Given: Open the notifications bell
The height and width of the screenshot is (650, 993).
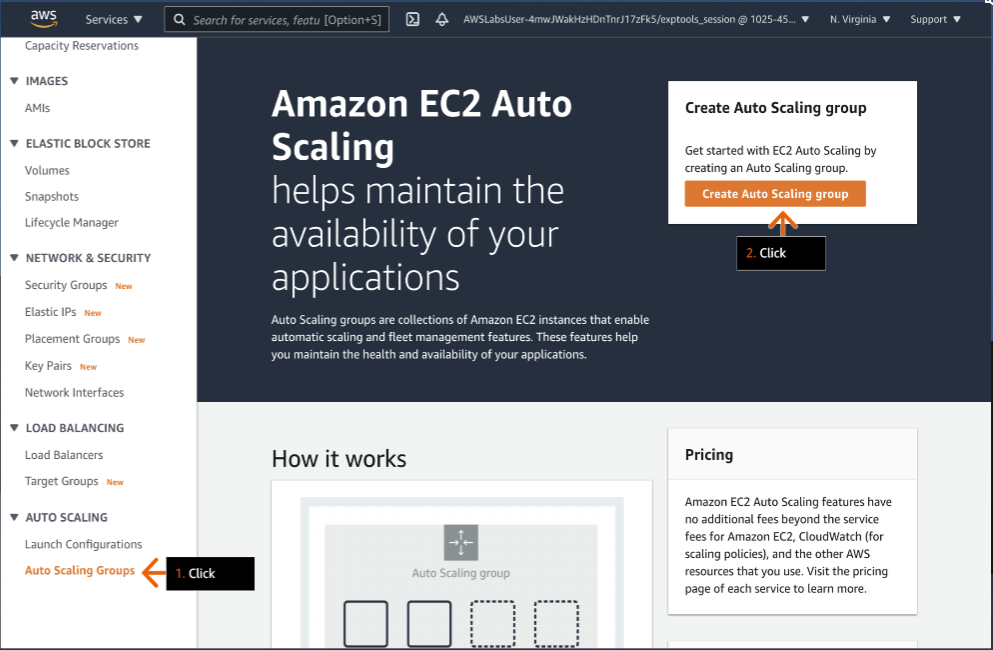Looking at the screenshot, I should tap(442, 18).
